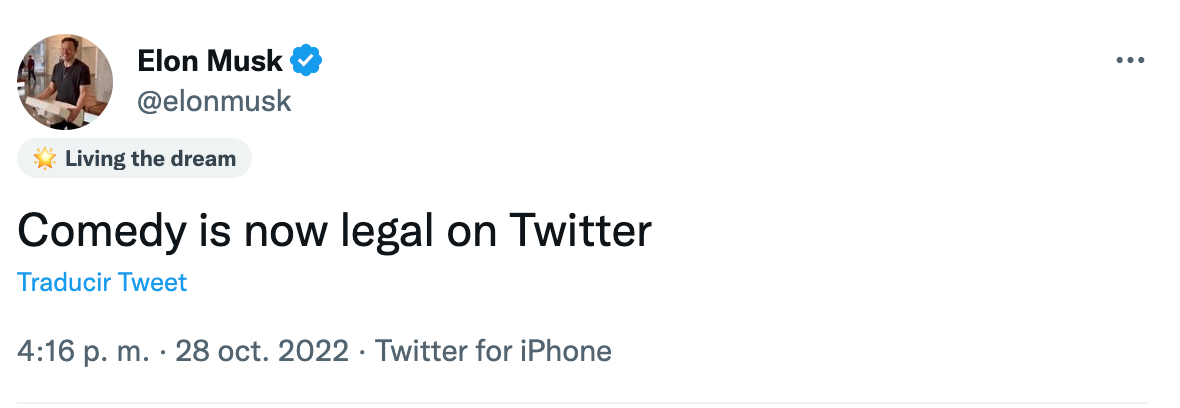Click the Living the dream status label
1180x408 pixels.
coord(150,159)
